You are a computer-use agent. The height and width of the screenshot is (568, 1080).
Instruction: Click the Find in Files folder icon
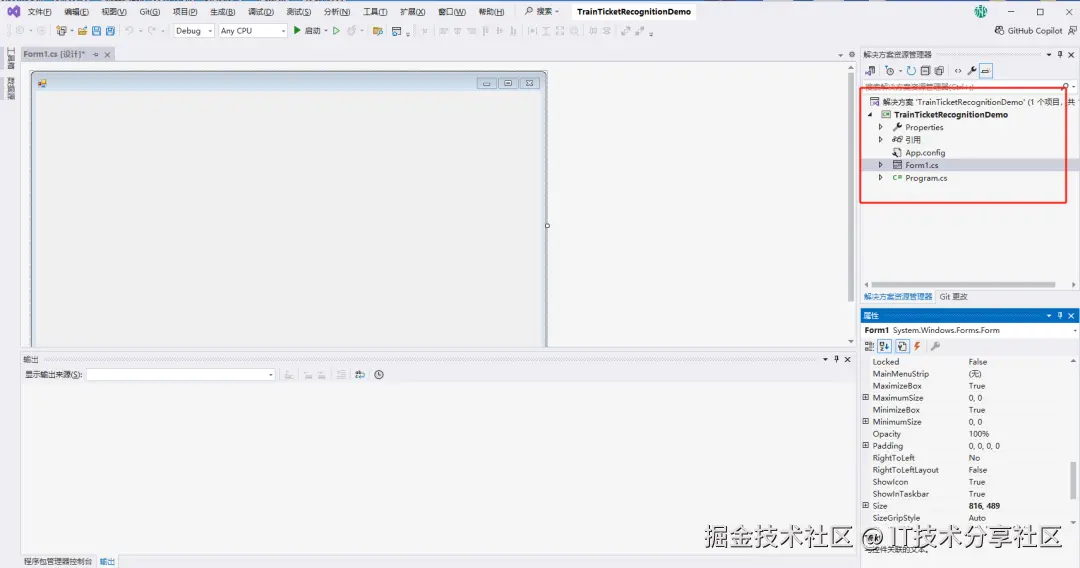click(377, 30)
